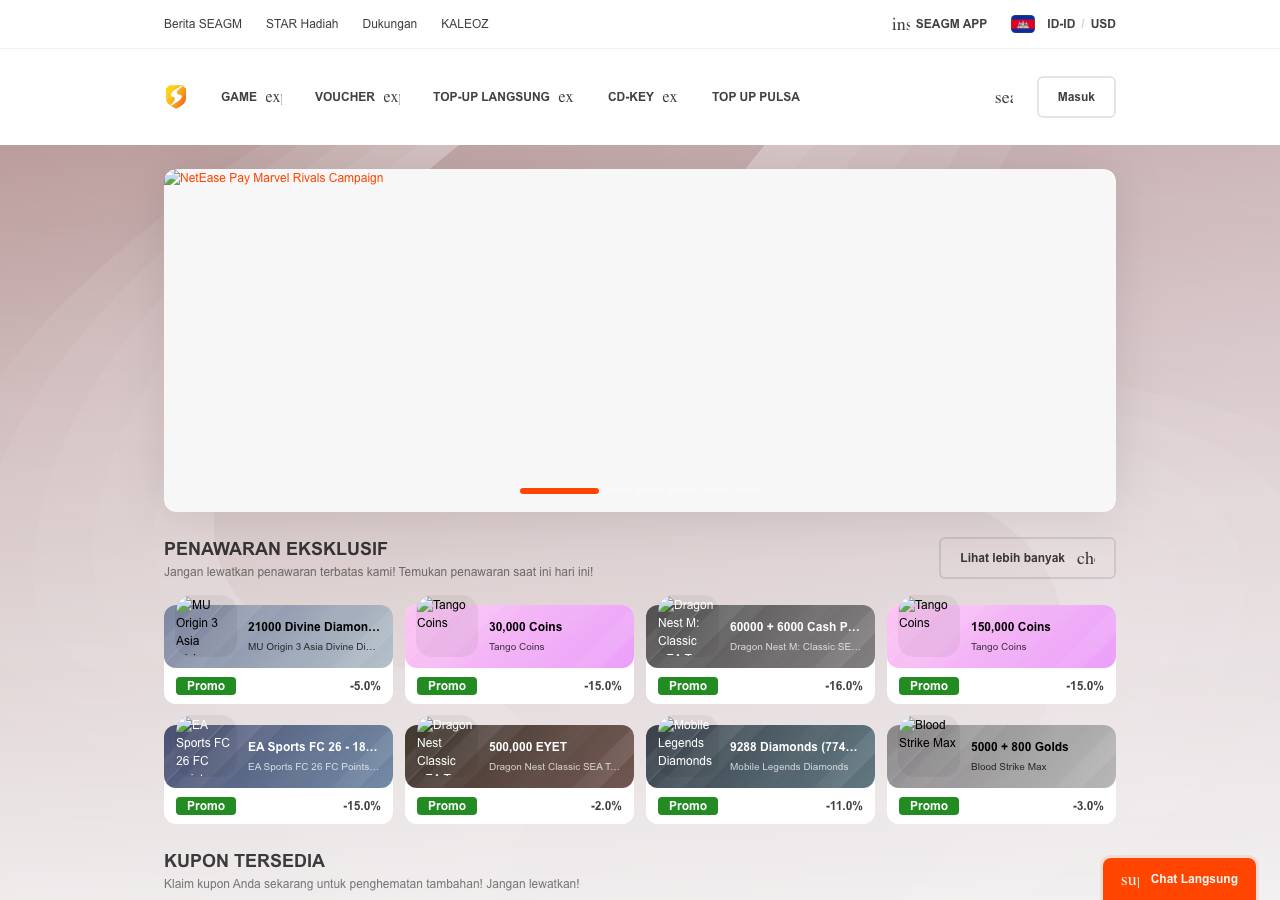This screenshot has width=1280, height=900.
Task: Open NetEase Pay Marvel Rivals Campaign banner
Action: click(640, 340)
